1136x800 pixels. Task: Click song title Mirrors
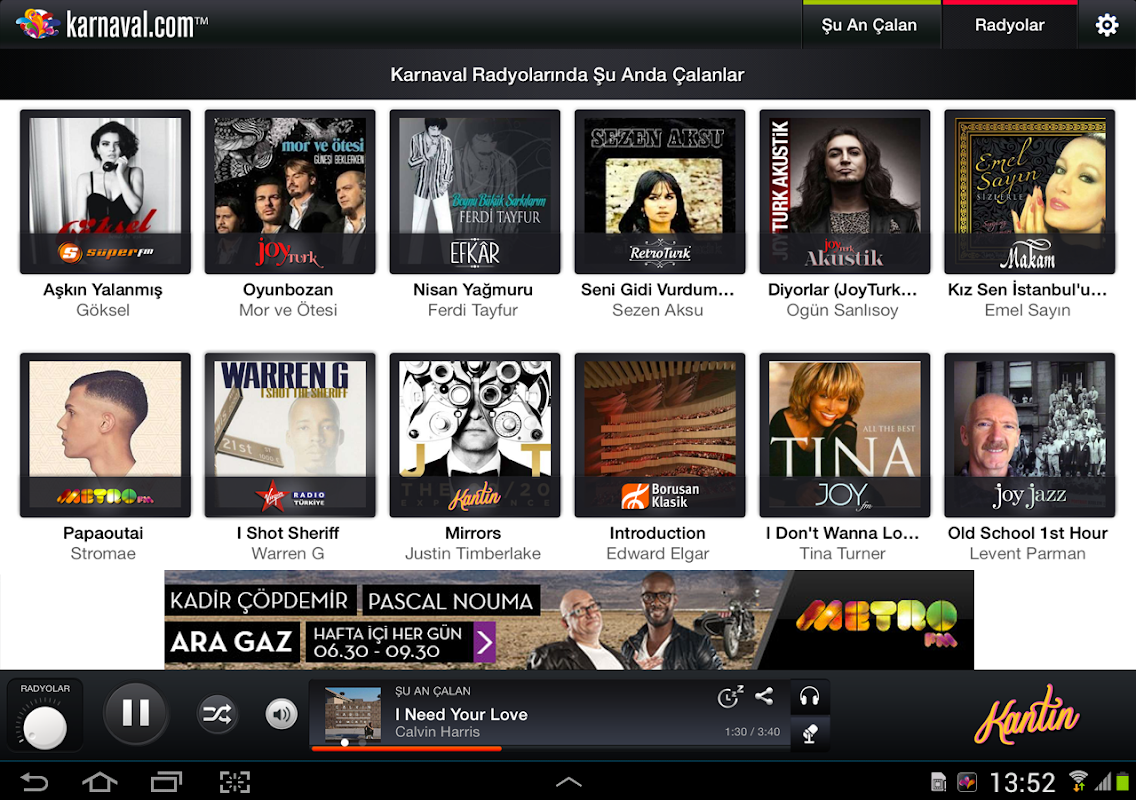pos(473,533)
